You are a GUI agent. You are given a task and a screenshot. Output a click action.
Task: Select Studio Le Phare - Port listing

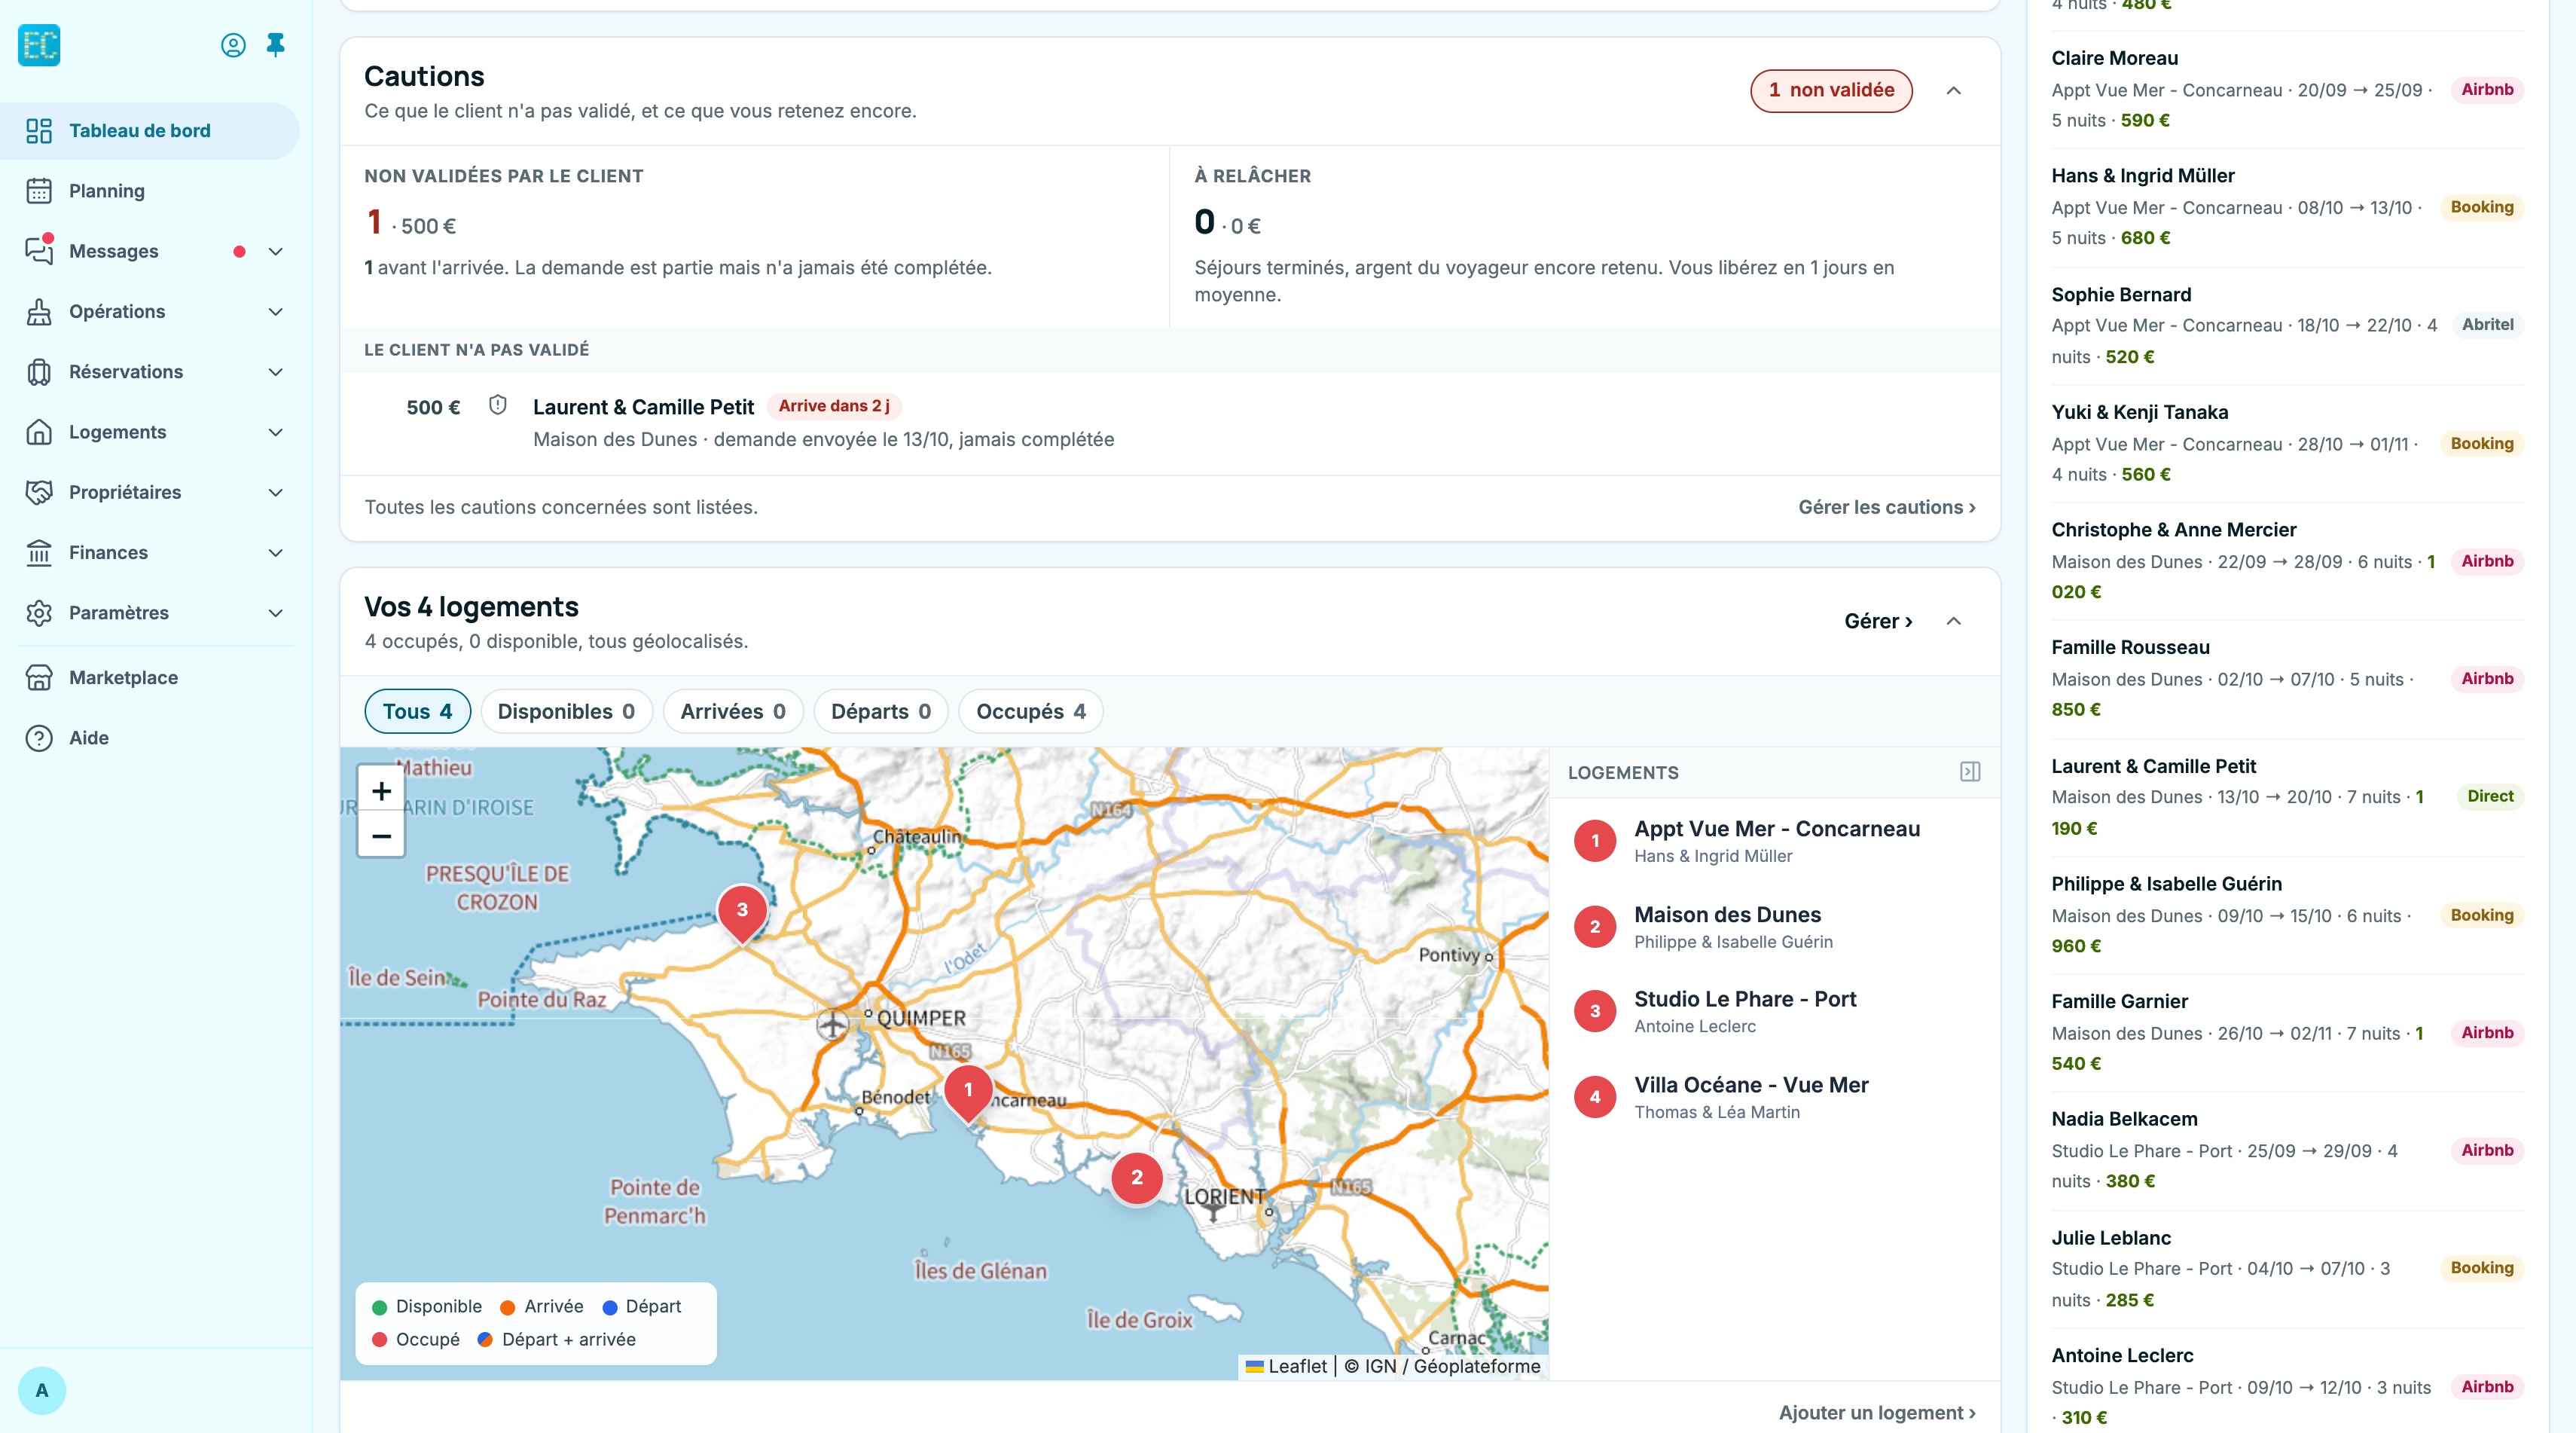pos(1774,1011)
